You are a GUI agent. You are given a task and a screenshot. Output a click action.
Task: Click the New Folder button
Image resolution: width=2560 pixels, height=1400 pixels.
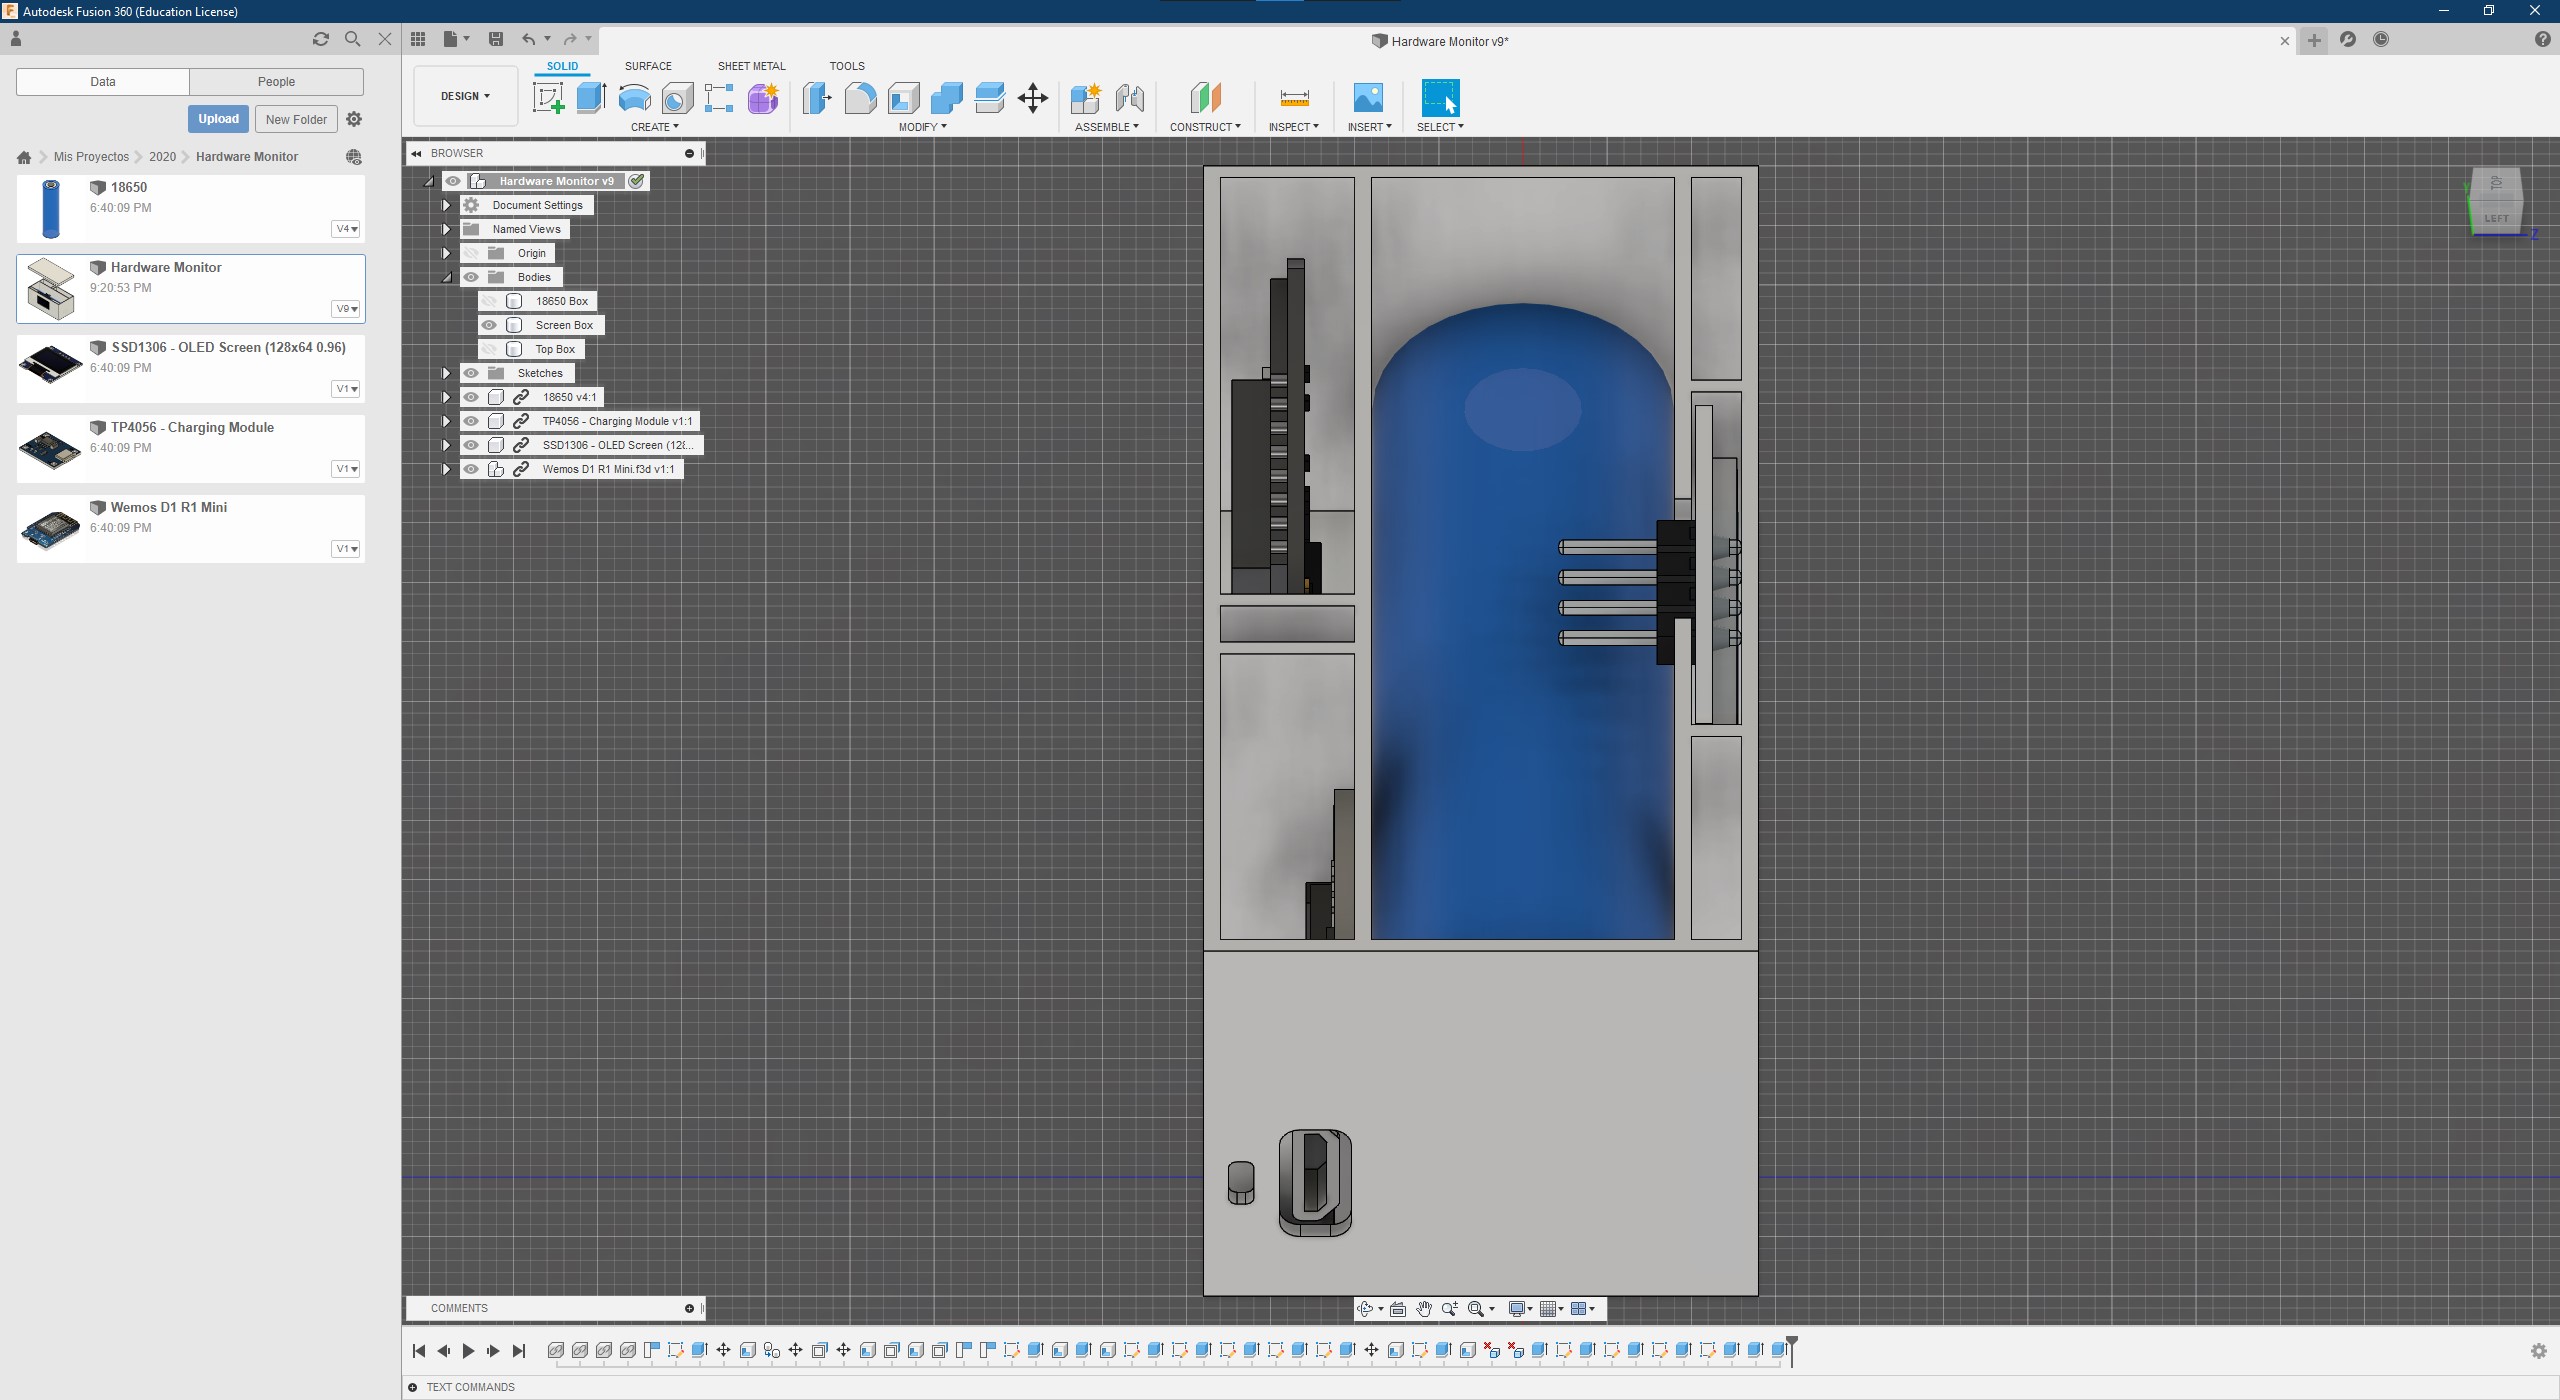296,119
